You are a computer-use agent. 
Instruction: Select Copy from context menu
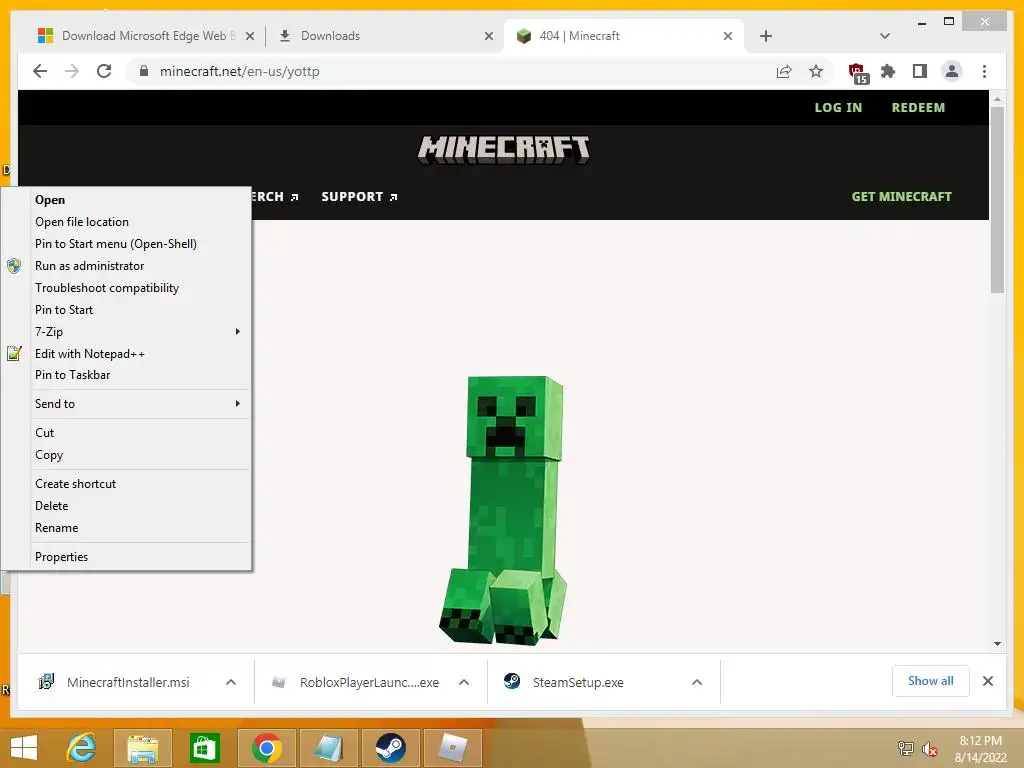pyautogui.click(x=140, y=455)
